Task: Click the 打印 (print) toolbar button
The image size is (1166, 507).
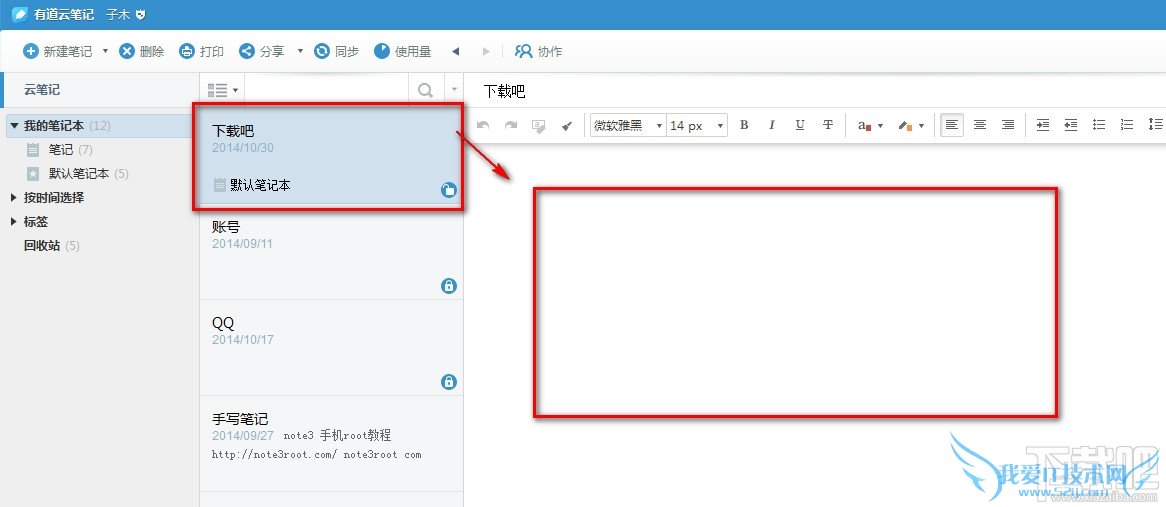Action: click(202, 51)
